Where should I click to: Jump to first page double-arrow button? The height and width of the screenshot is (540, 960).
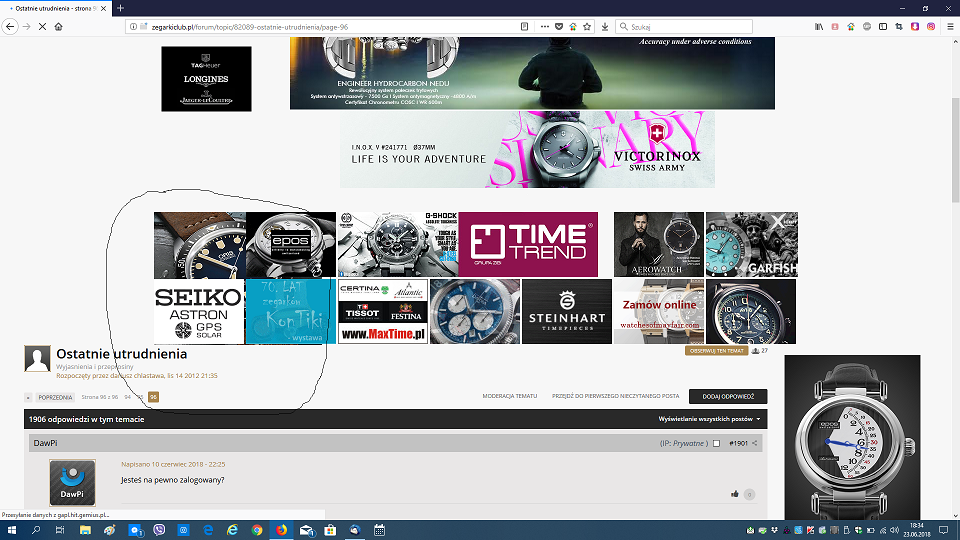pos(28,397)
